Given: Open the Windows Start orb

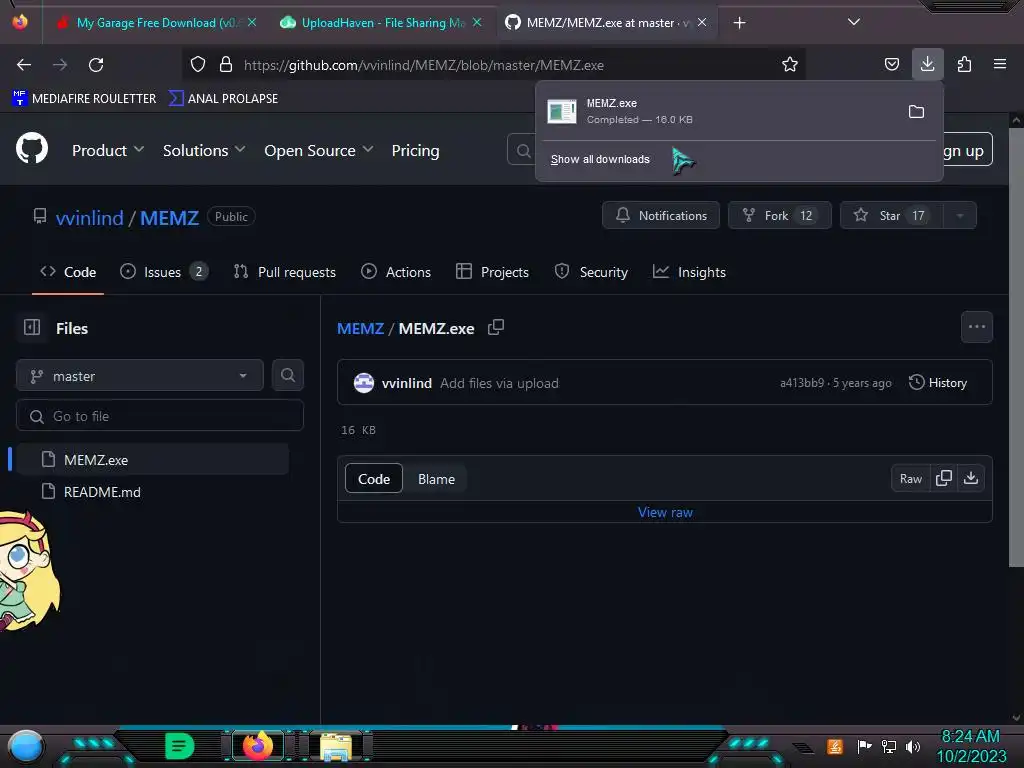Looking at the screenshot, I should point(26,746).
